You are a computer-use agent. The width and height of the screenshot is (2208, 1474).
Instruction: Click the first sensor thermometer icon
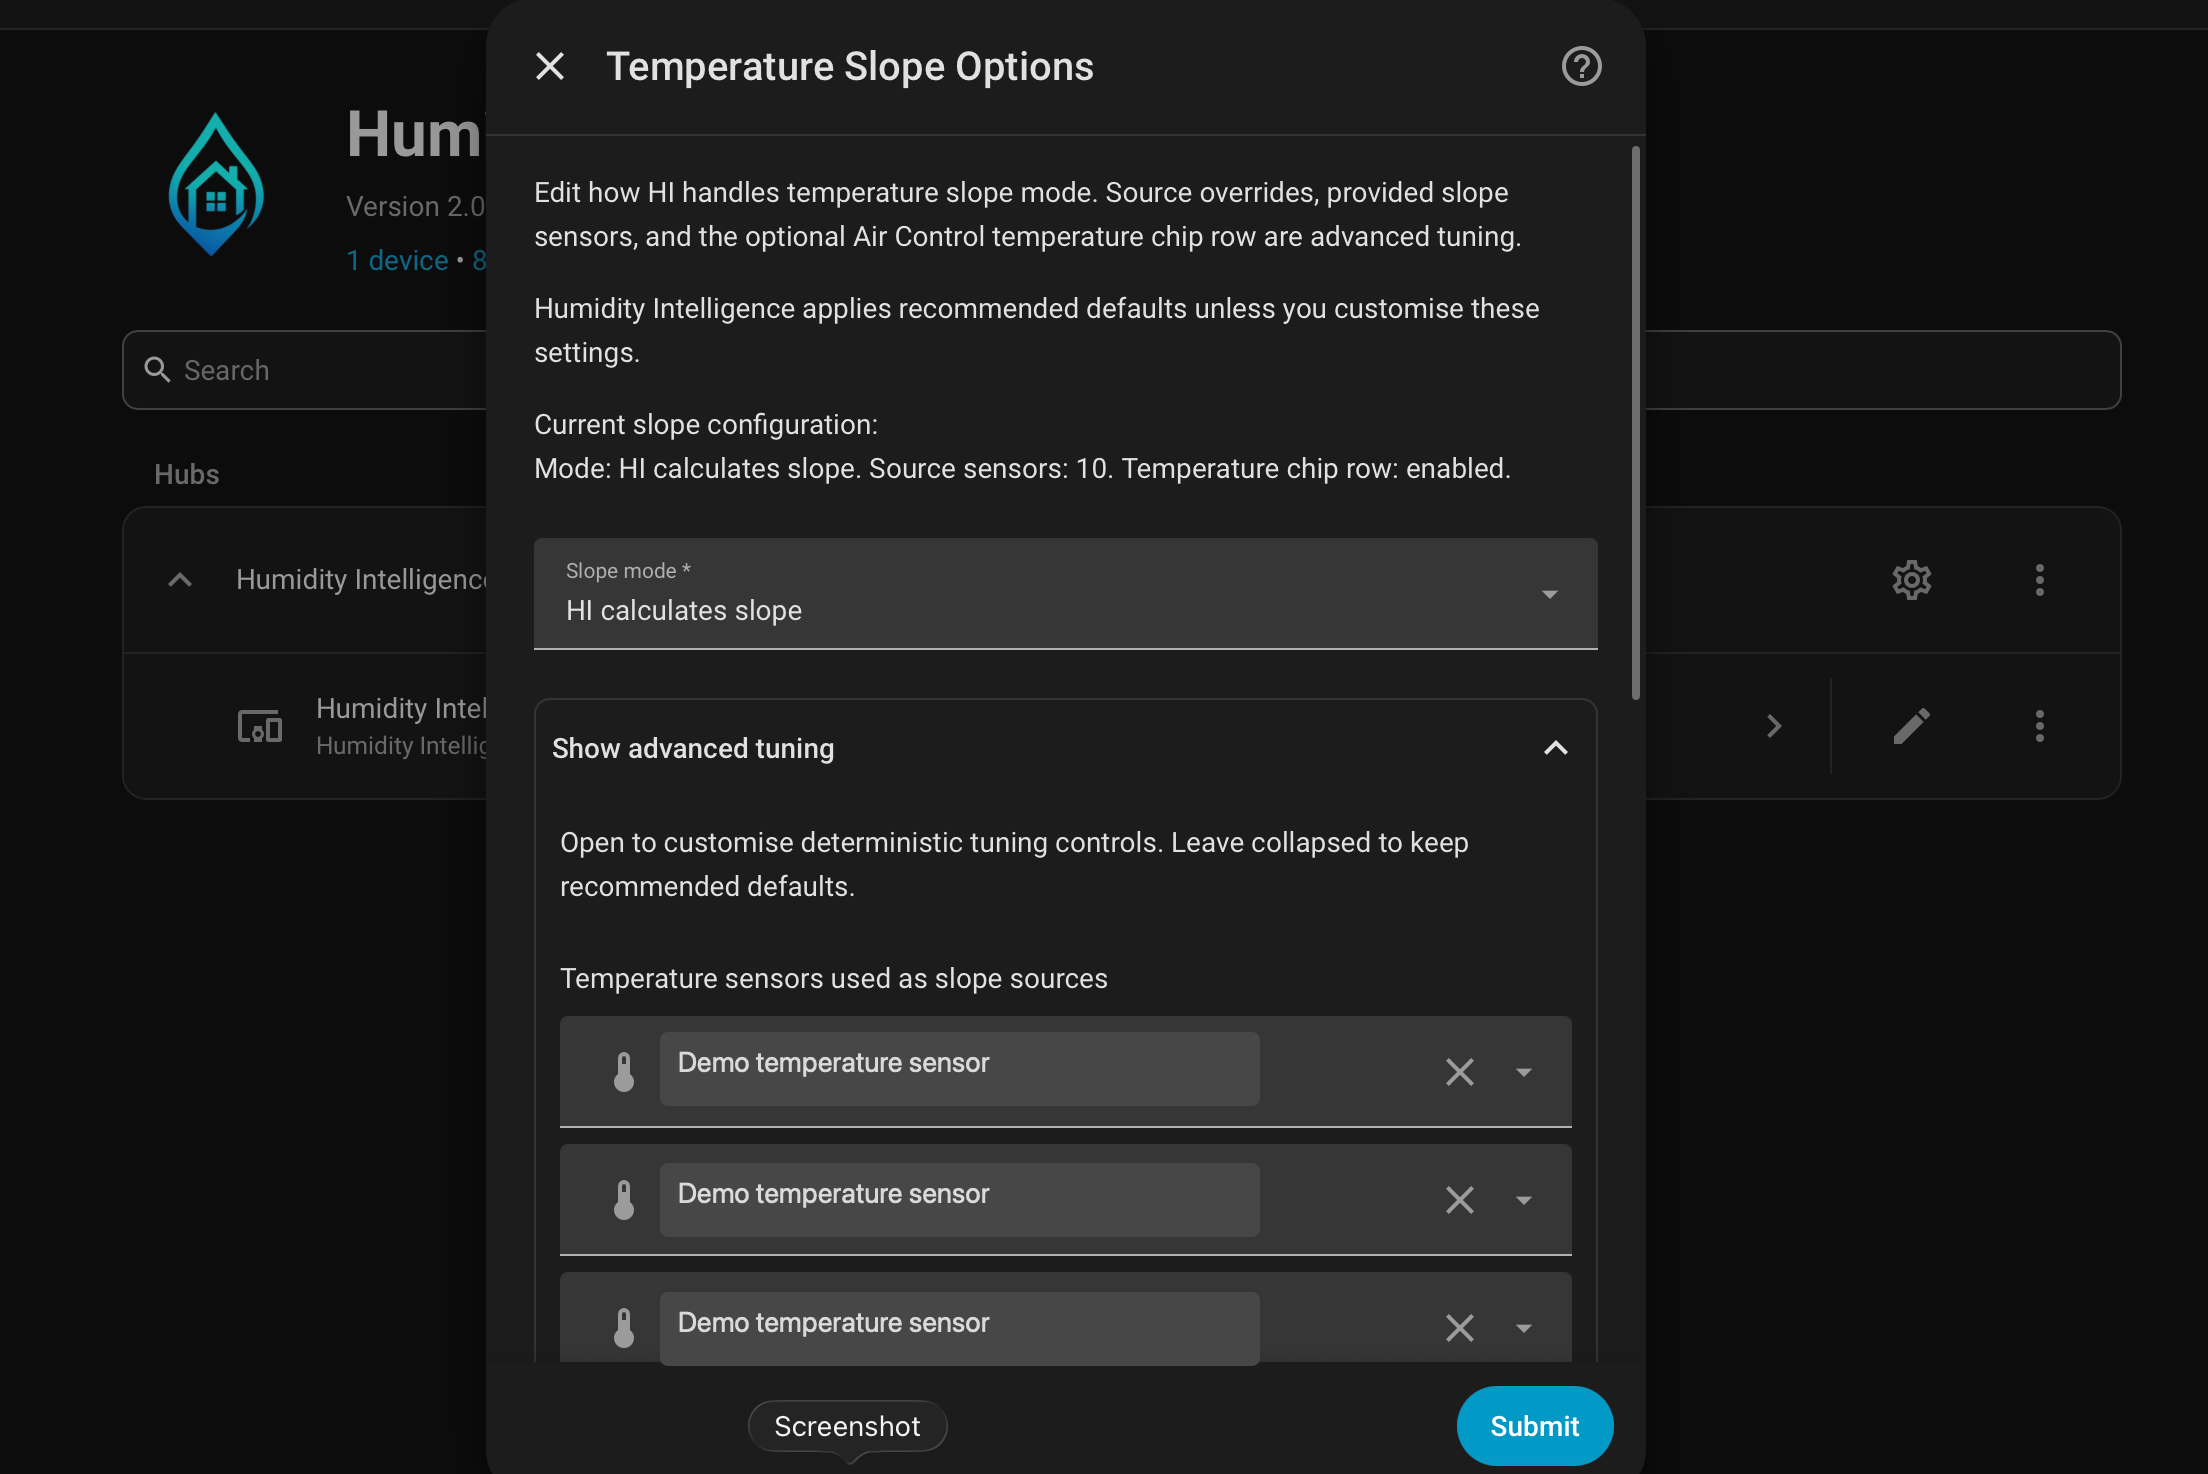(623, 1072)
